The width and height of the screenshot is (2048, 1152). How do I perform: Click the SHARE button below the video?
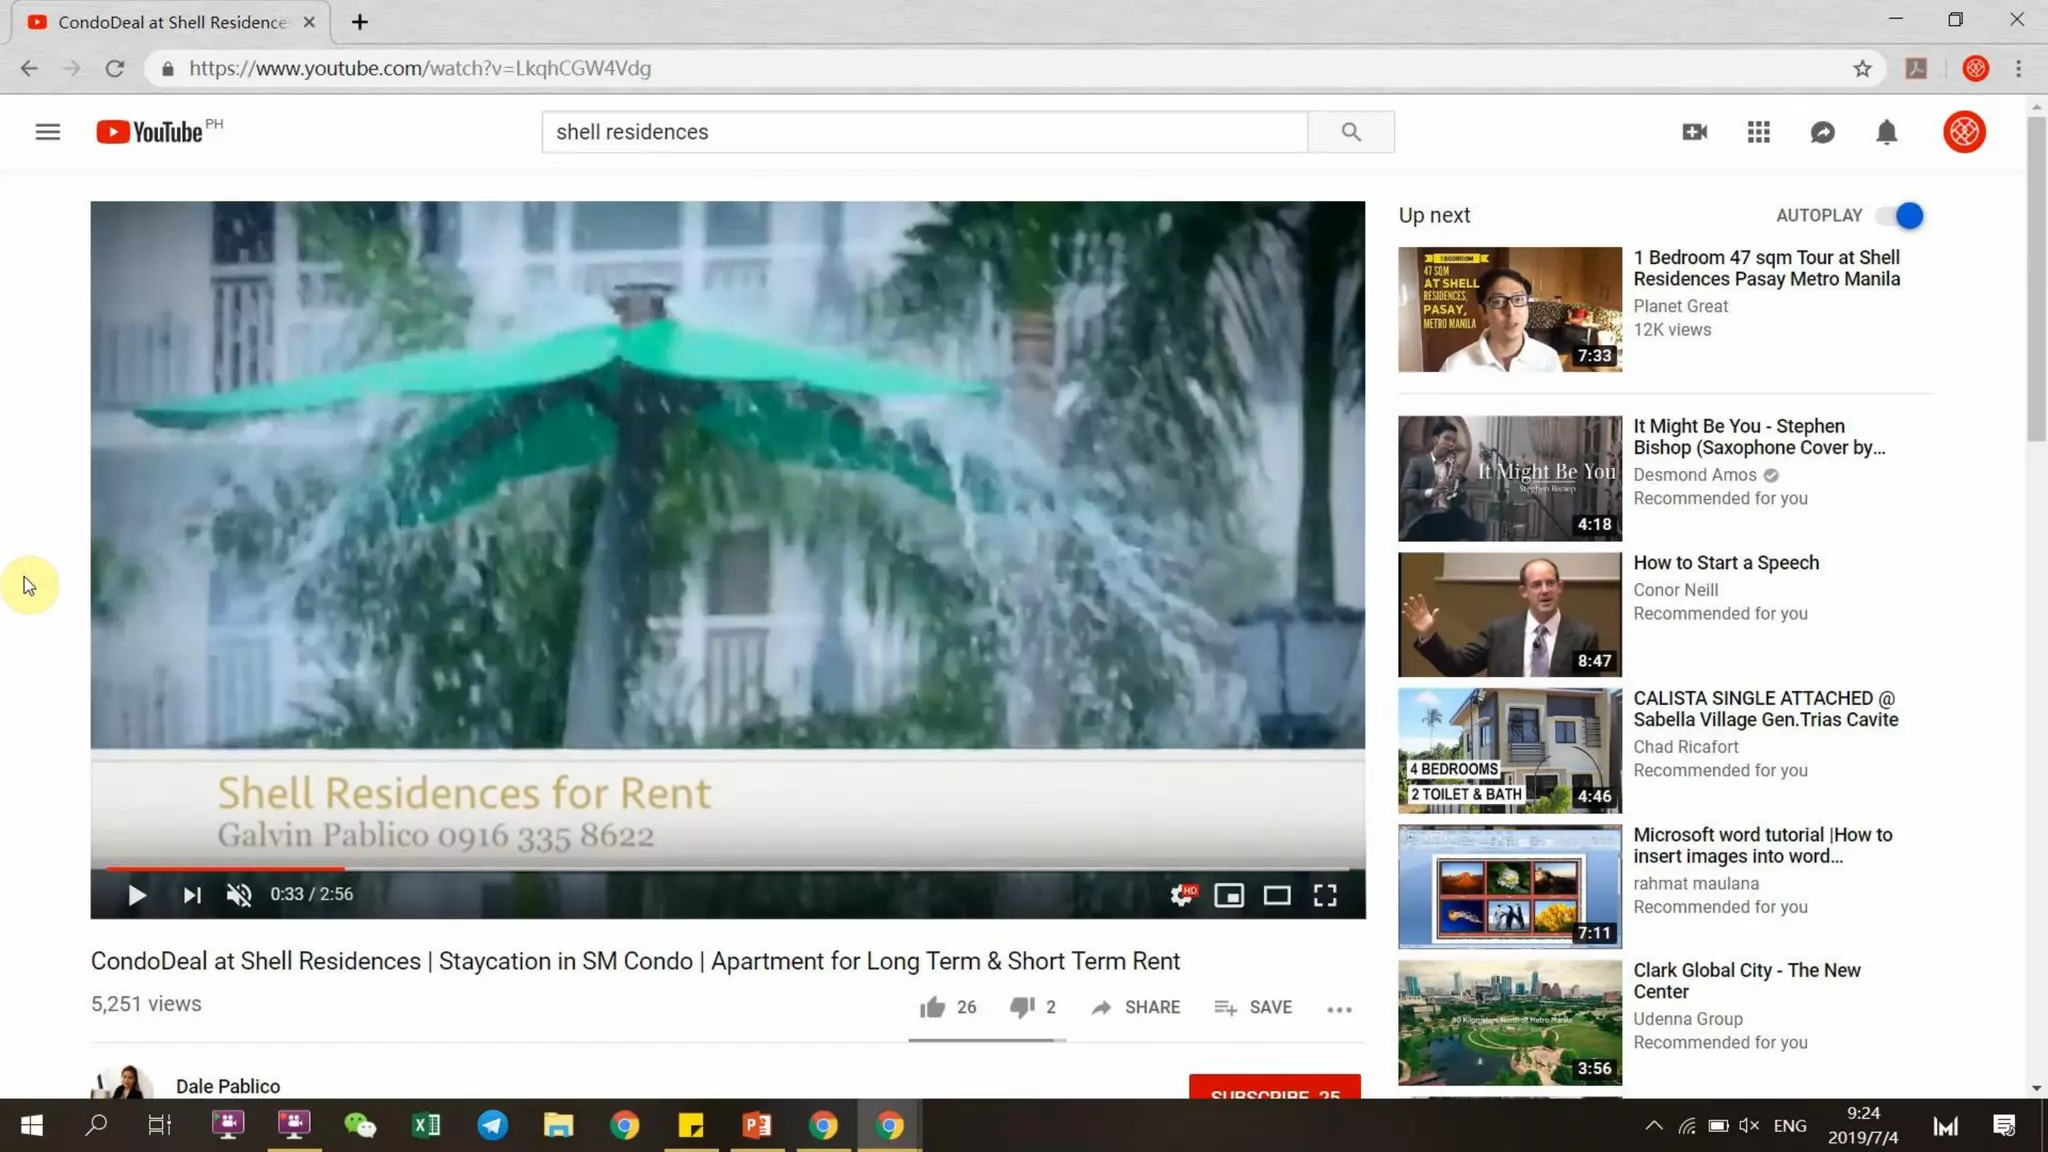pos(1136,1007)
